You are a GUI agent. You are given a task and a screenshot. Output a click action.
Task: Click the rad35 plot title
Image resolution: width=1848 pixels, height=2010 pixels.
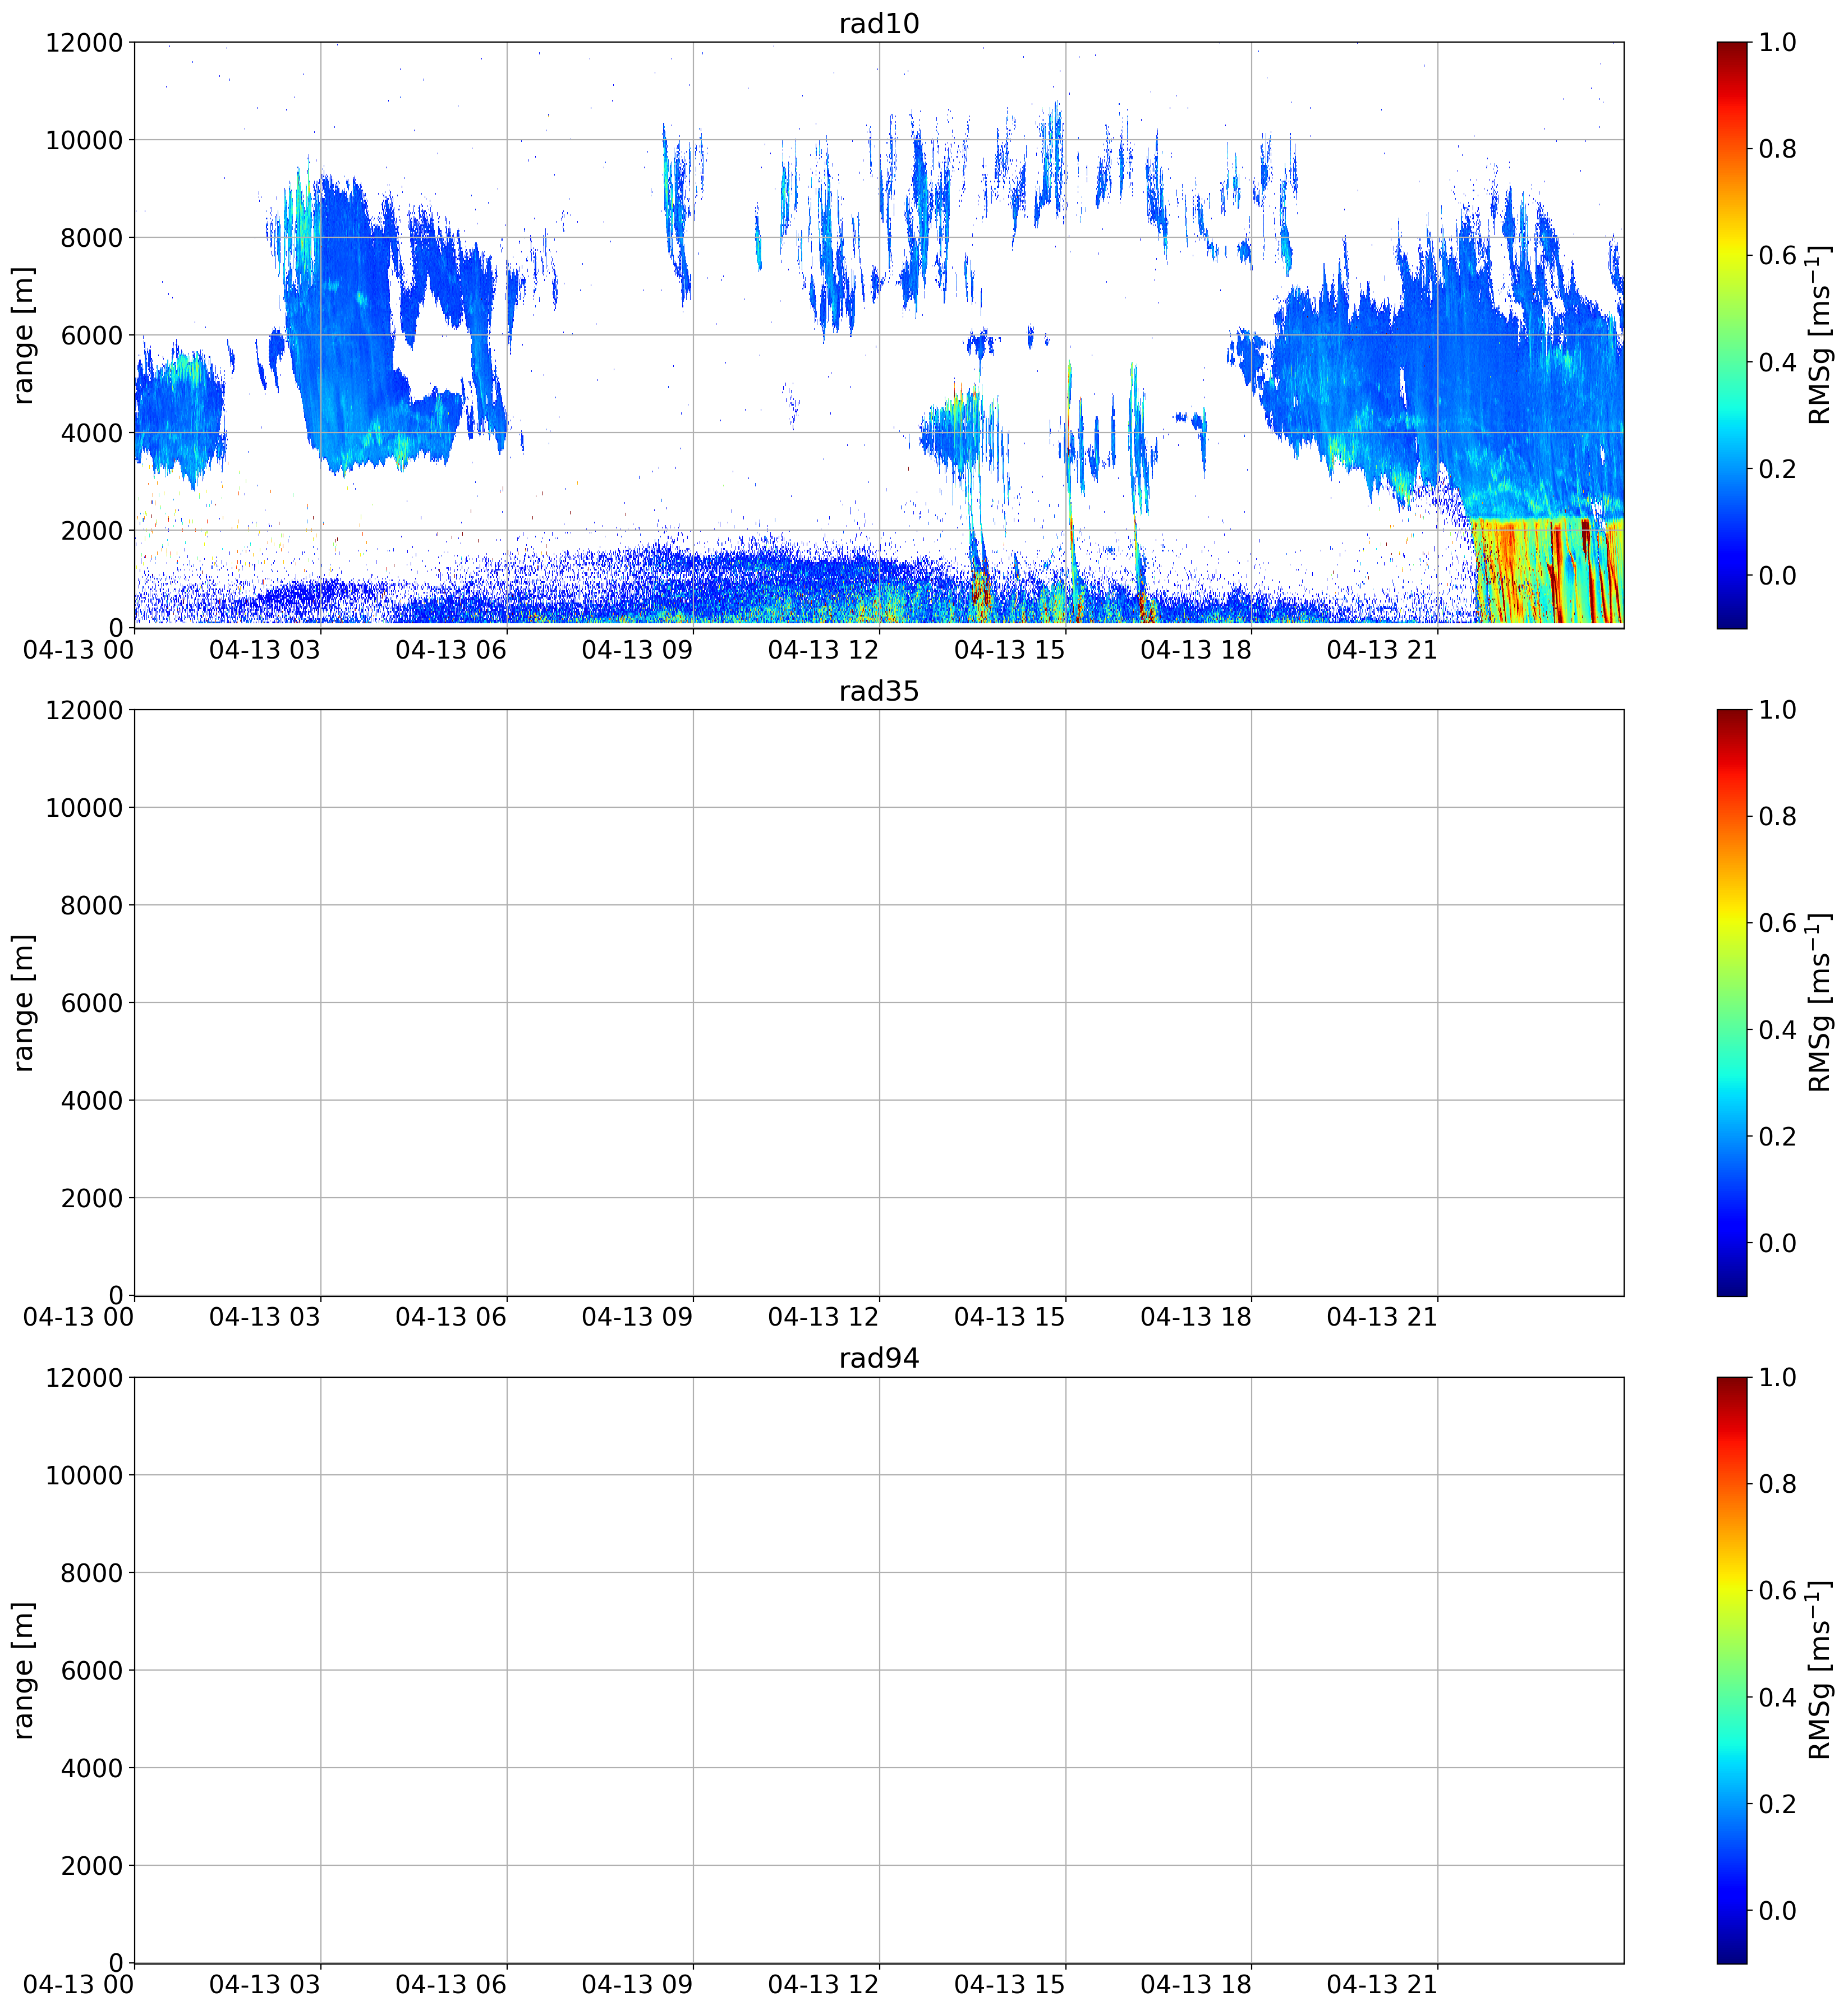point(879,691)
